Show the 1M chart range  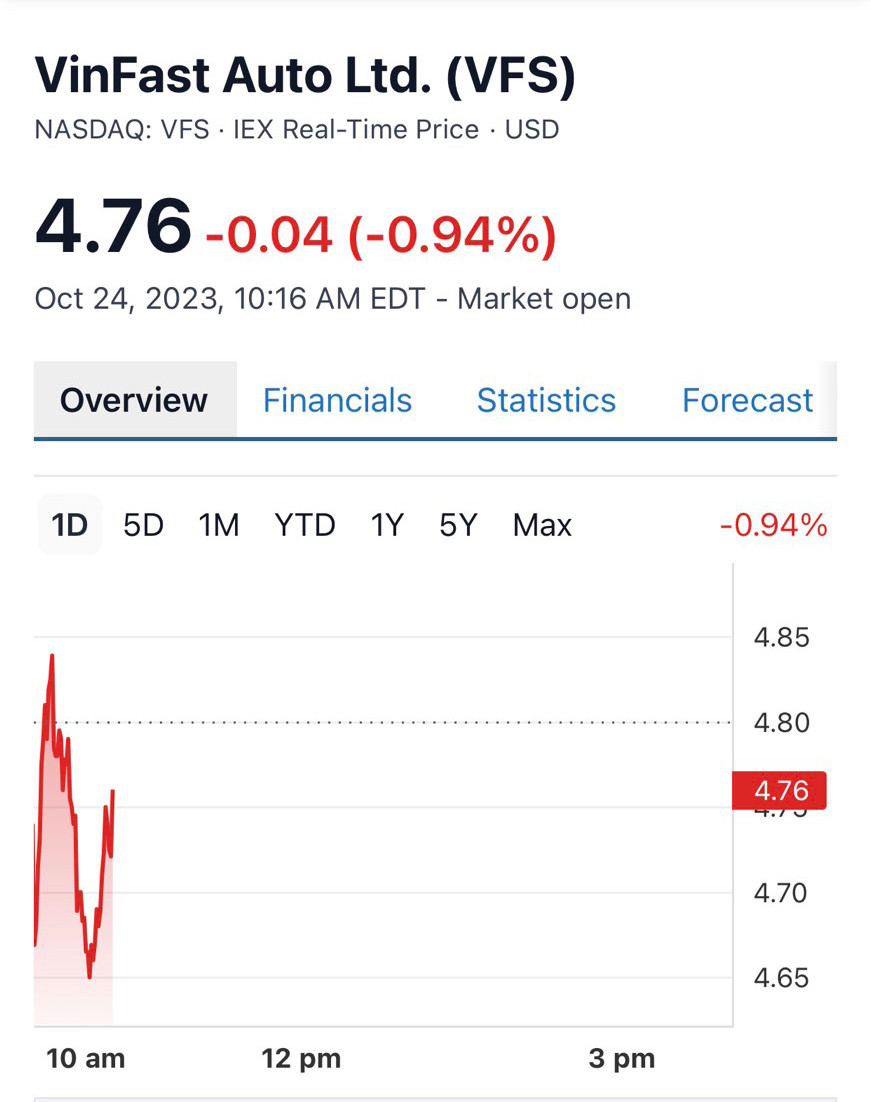click(219, 525)
